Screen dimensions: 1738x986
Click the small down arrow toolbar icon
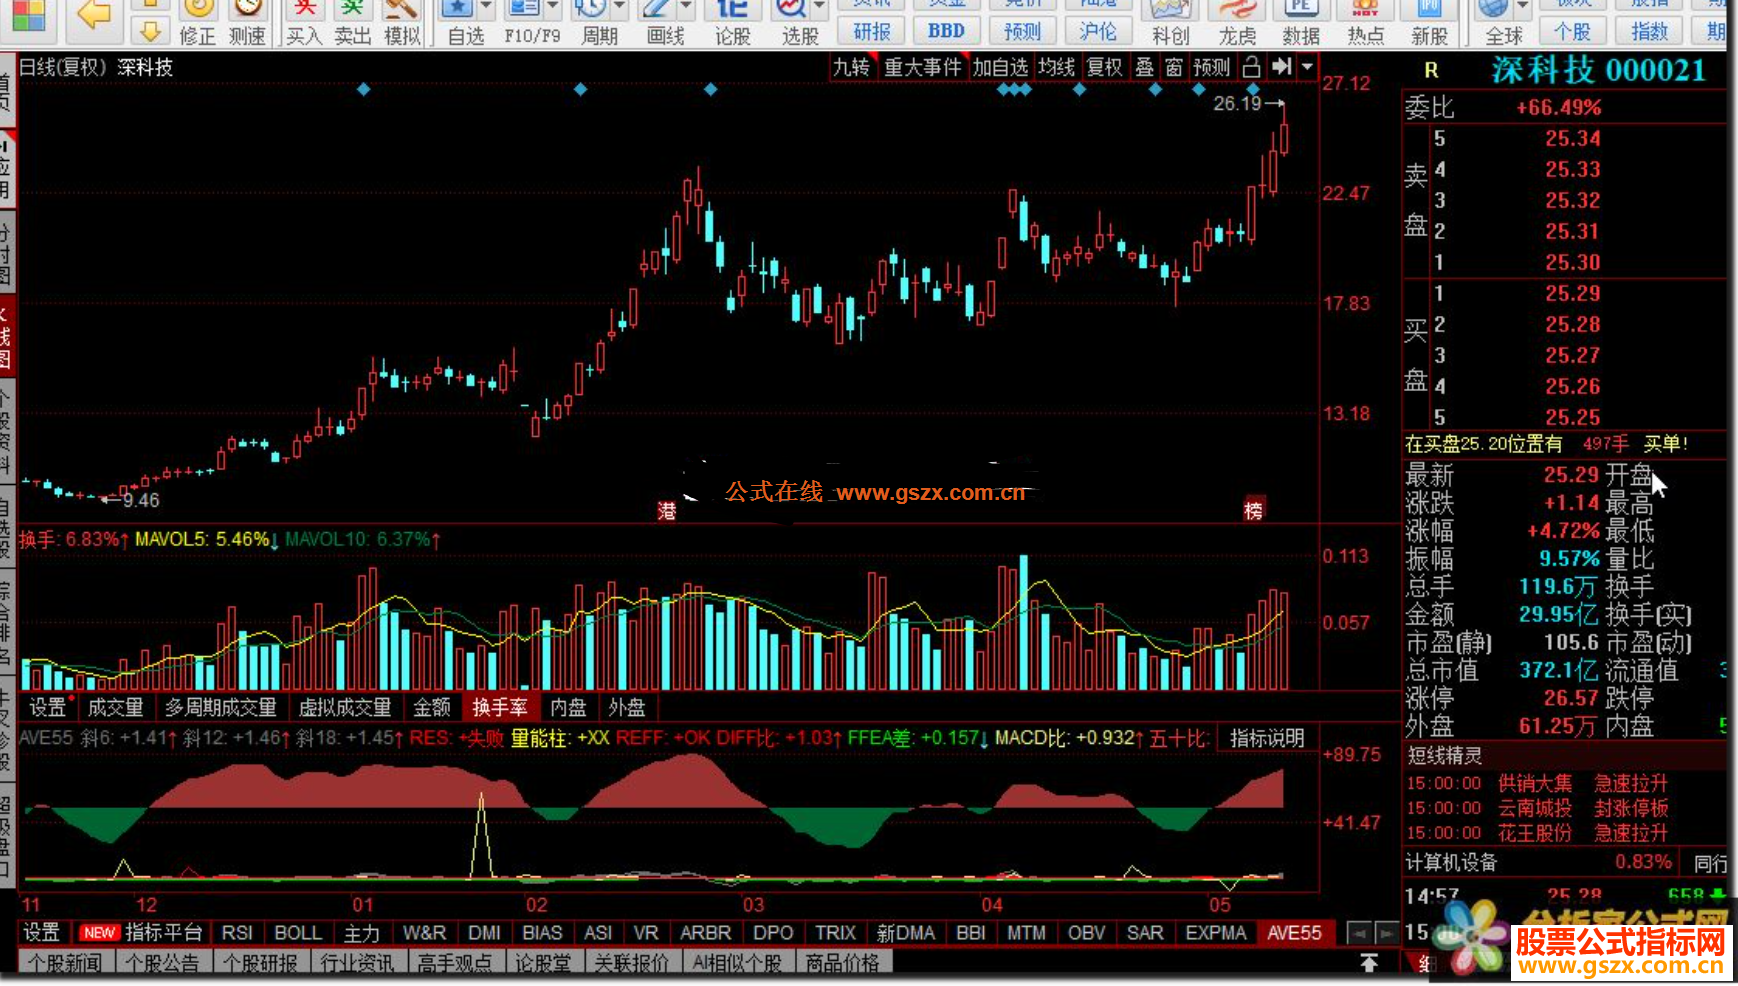pyautogui.click(x=149, y=31)
